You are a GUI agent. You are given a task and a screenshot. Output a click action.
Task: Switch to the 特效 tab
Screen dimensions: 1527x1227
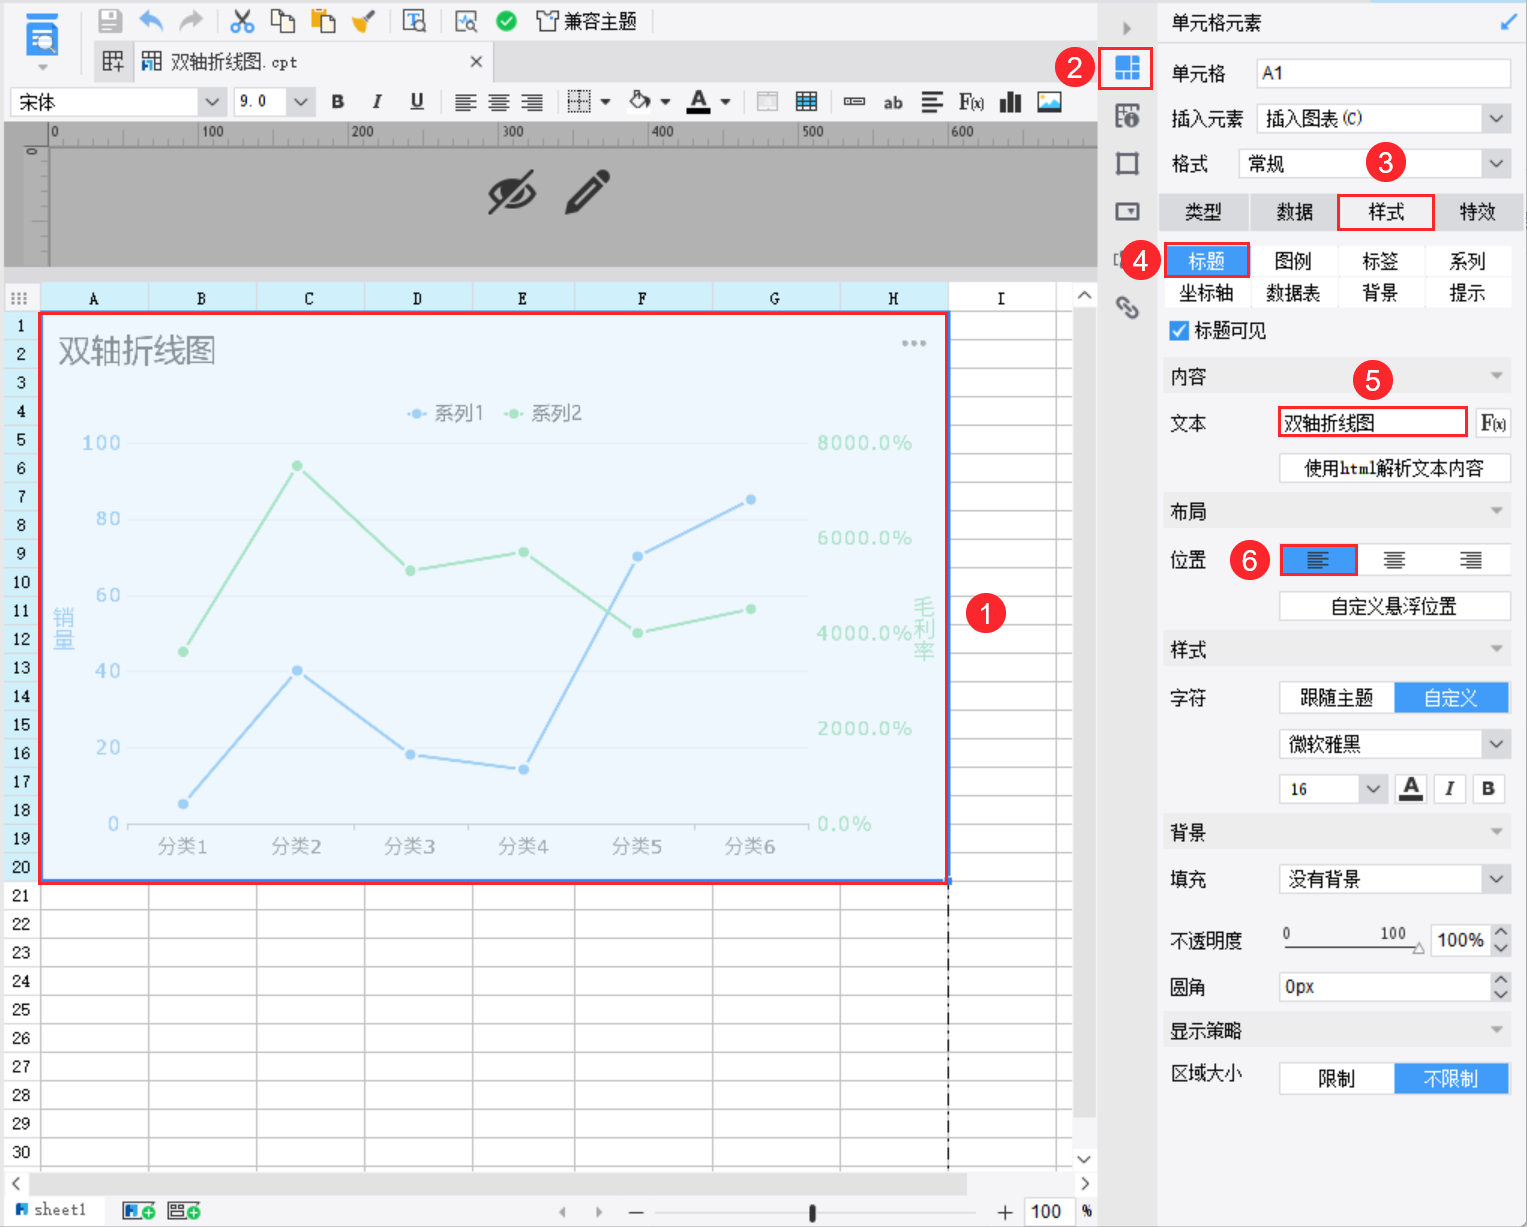point(1477,212)
